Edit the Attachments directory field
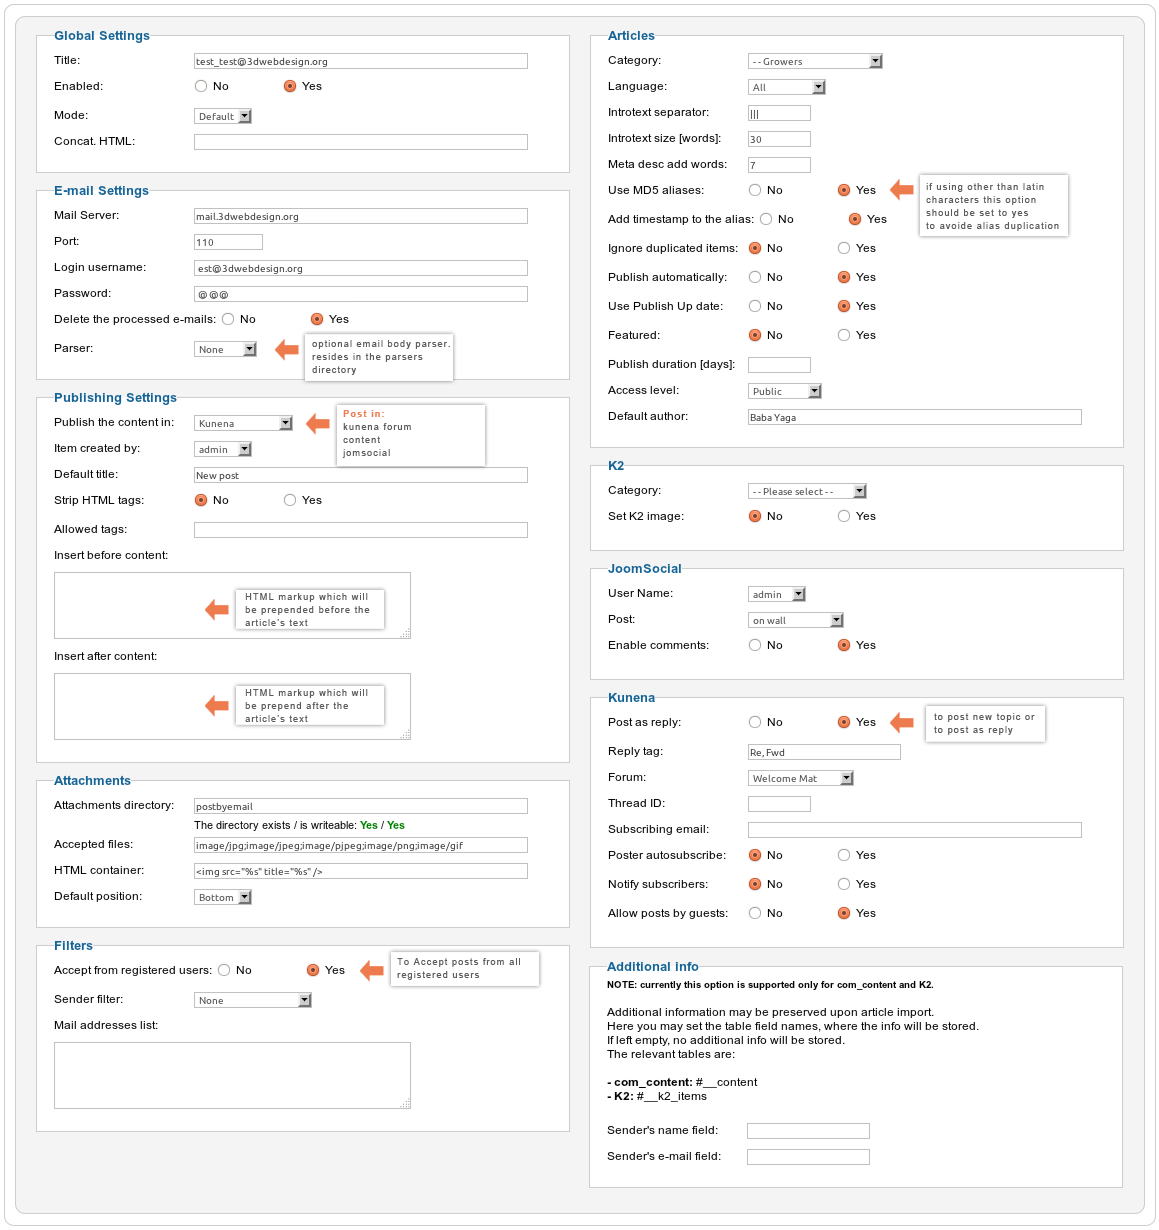This screenshot has width=1159, height=1230. pyautogui.click(x=361, y=806)
